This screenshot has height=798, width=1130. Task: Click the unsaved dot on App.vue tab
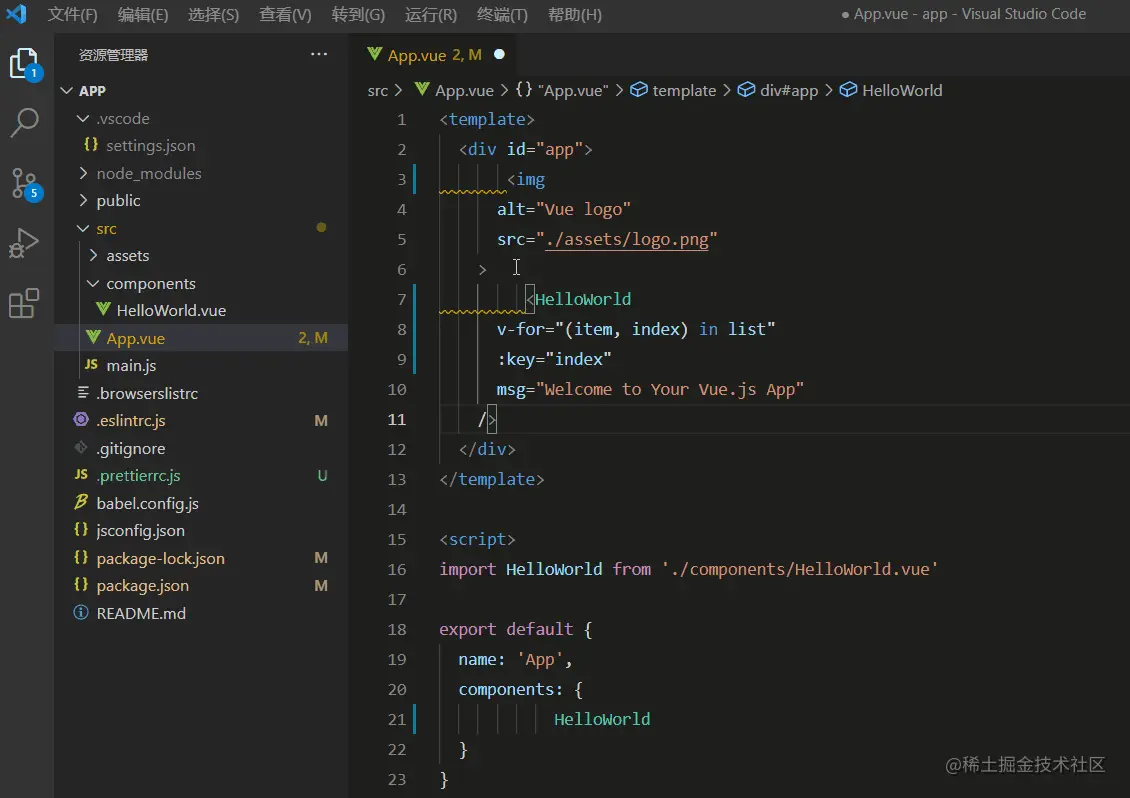[x=499, y=54]
